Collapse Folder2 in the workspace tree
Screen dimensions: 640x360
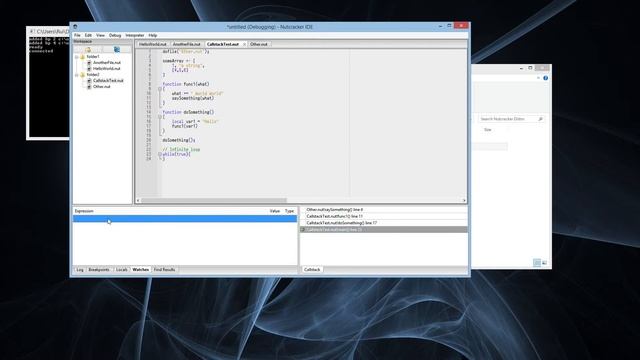coord(77,75)
